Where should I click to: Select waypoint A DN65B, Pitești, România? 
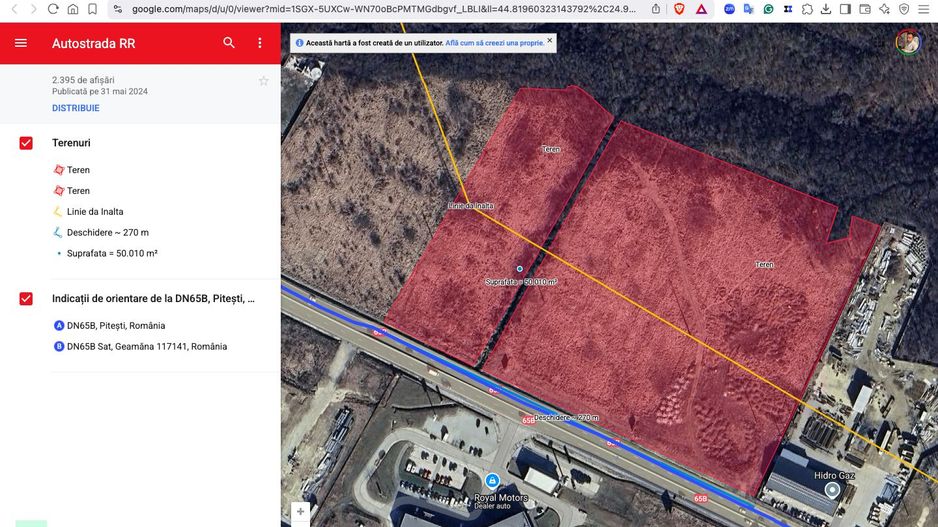116,326
